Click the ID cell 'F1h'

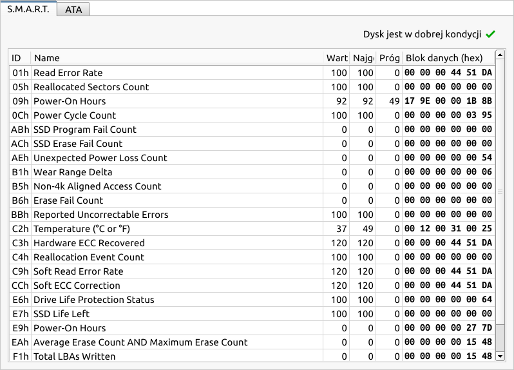click(x=21, y=357)
